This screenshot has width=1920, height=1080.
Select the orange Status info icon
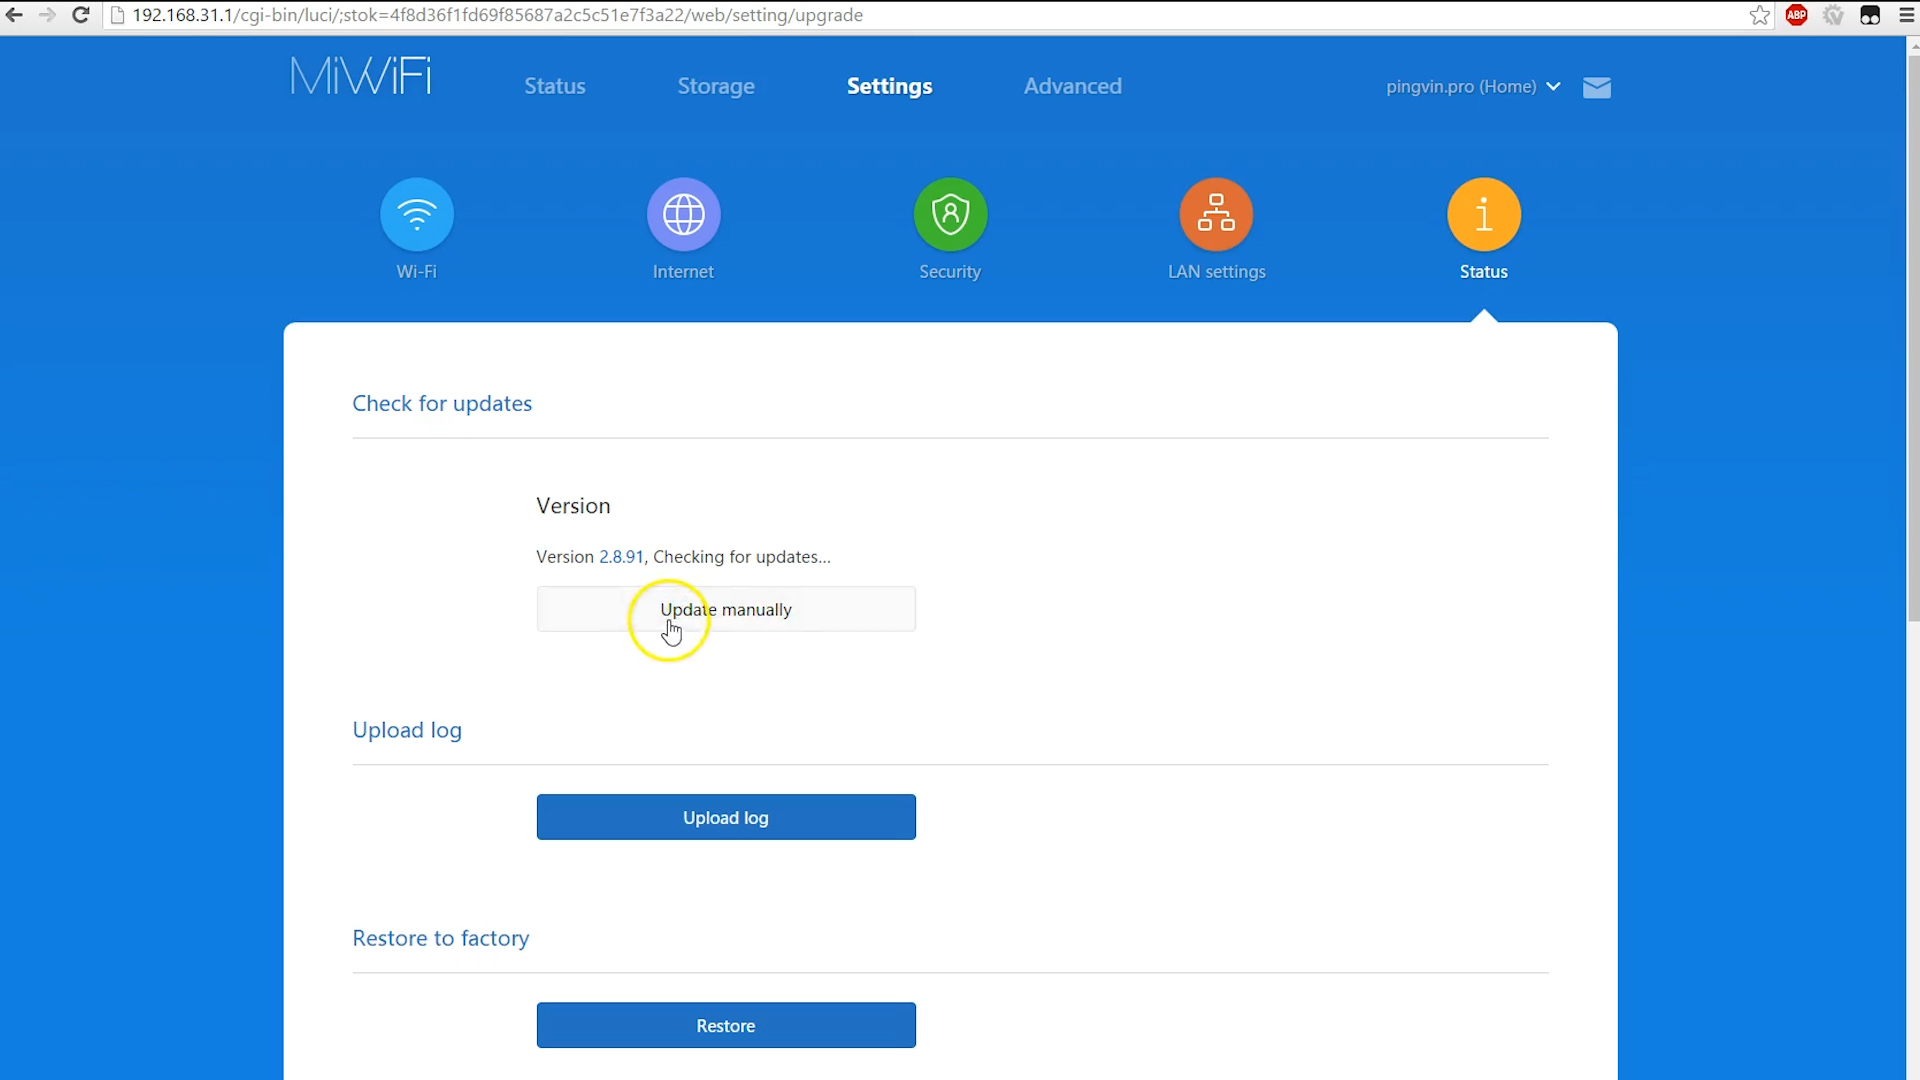[1483, 214]
